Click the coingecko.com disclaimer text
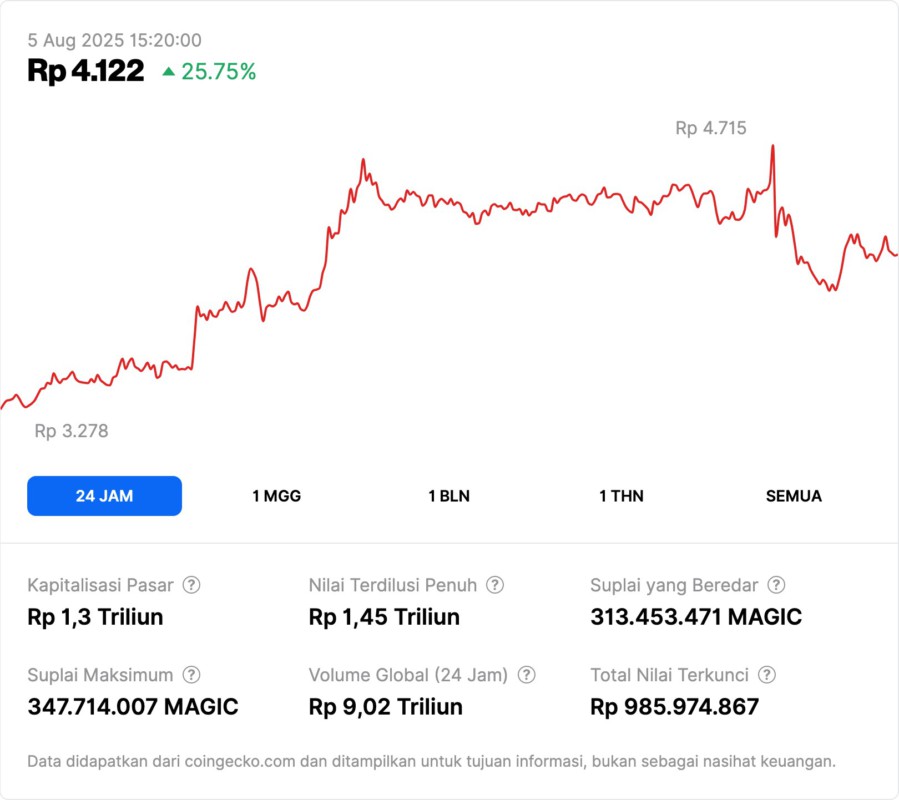The height and width of the screenshot is (800, 899). (431, 762)
